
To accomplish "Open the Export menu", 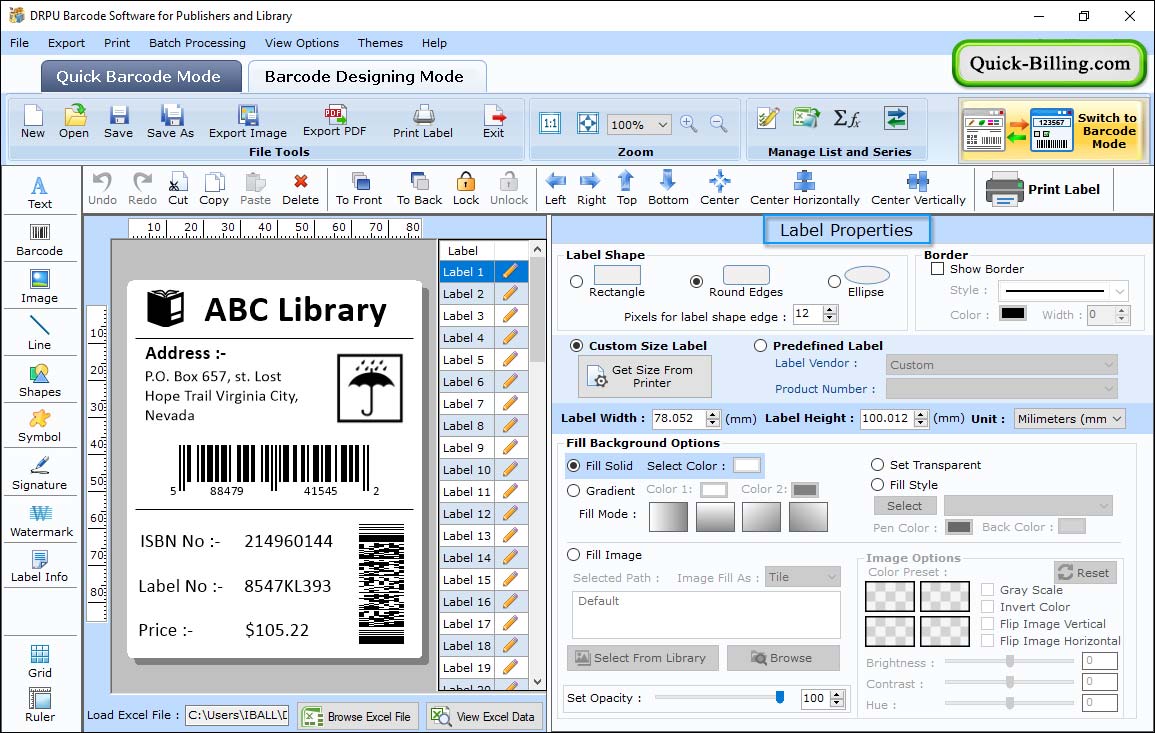I will (66, 43).
